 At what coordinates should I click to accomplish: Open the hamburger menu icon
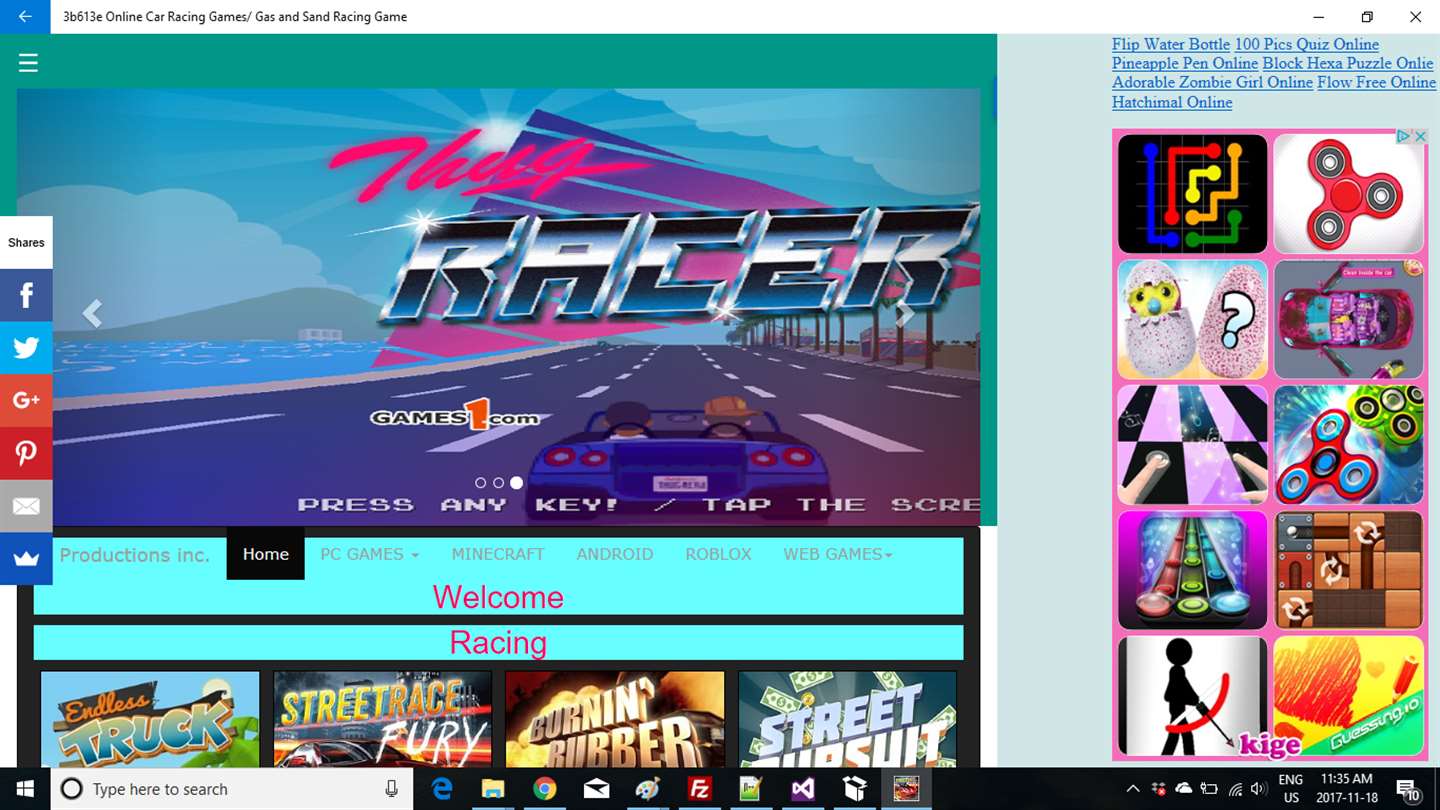click(x=28, y=63)
